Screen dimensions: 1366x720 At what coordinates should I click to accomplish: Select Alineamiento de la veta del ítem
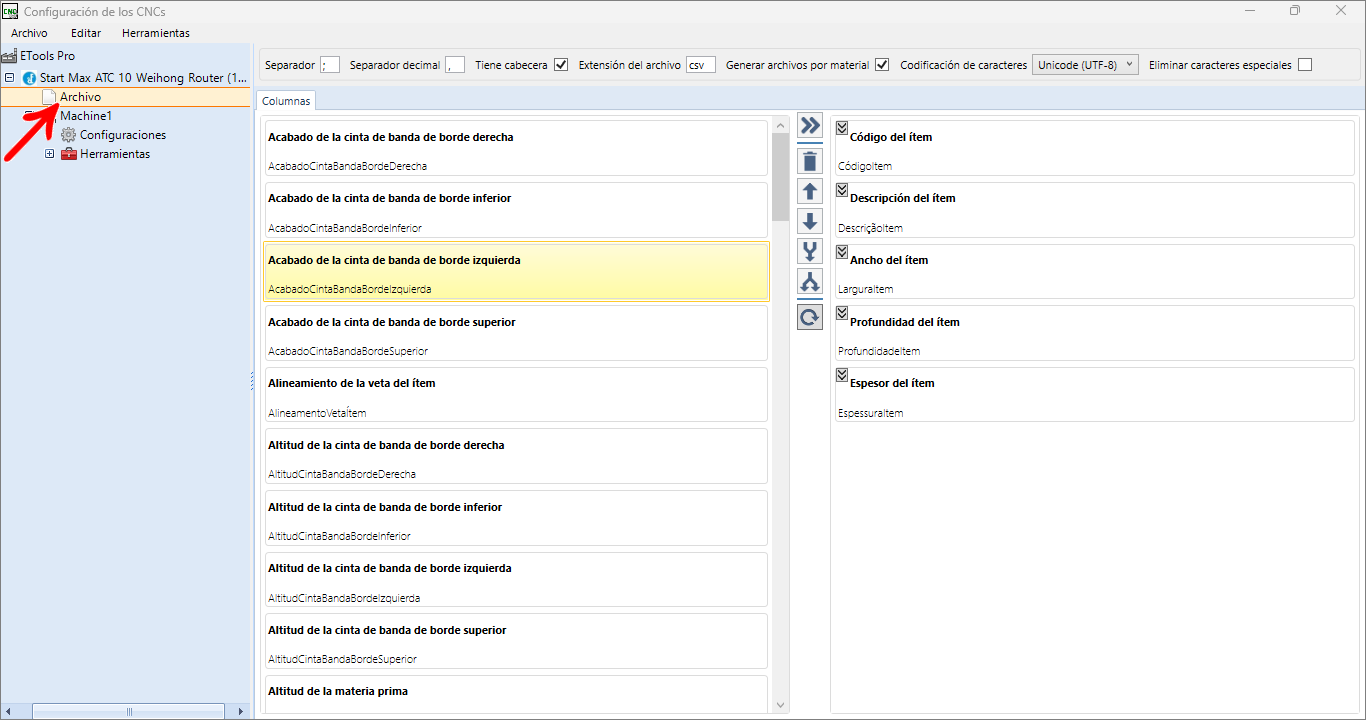point(515,395)
